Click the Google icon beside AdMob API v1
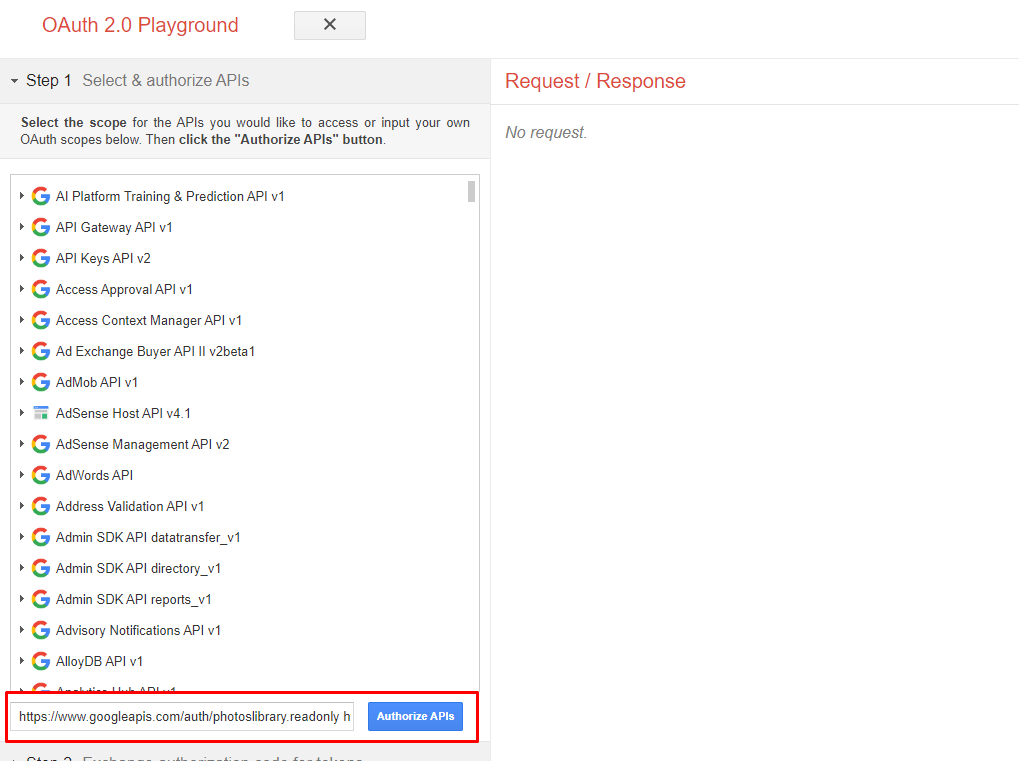Screen dimensions: 1019x761 click(x=40, y=381)
